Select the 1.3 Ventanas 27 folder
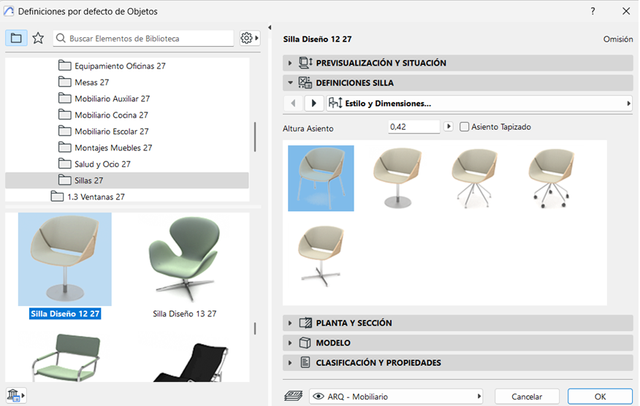Image resolution: width=640 pixels, height=406 pixels. tap(88, 196)
